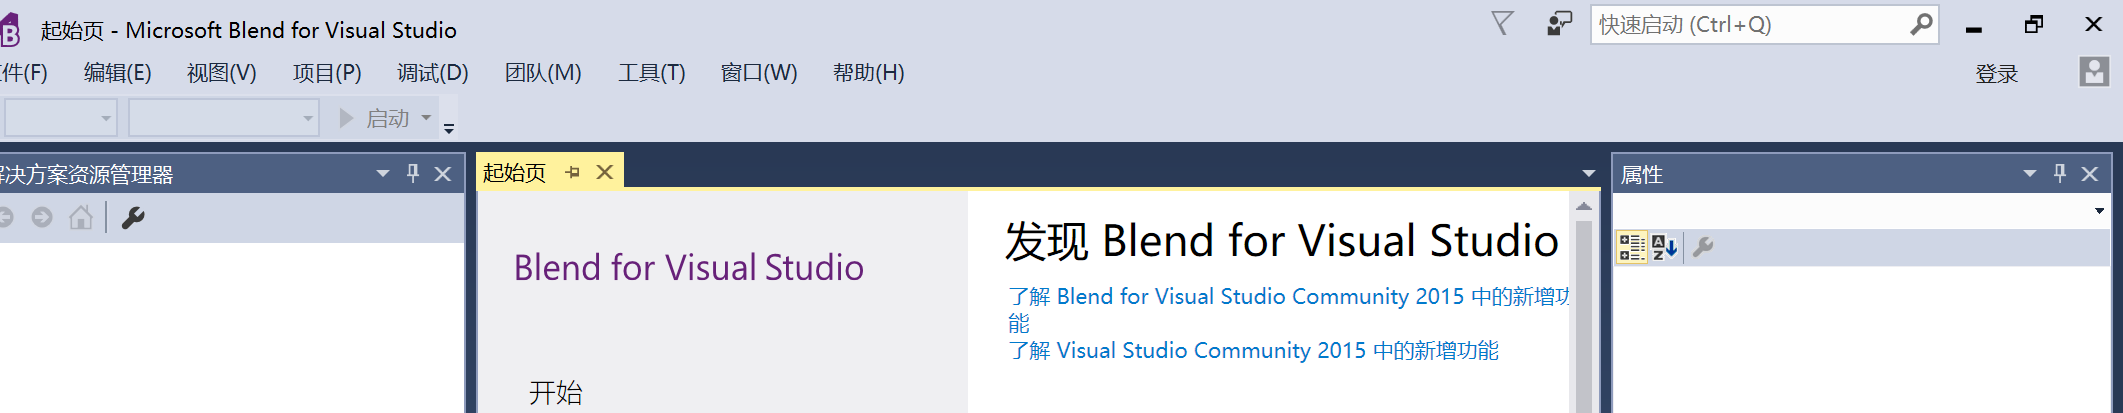Click the Solution Explorer home icon
The width and height of the screenshot is (2123, 413).
click(x=81, y=218)
